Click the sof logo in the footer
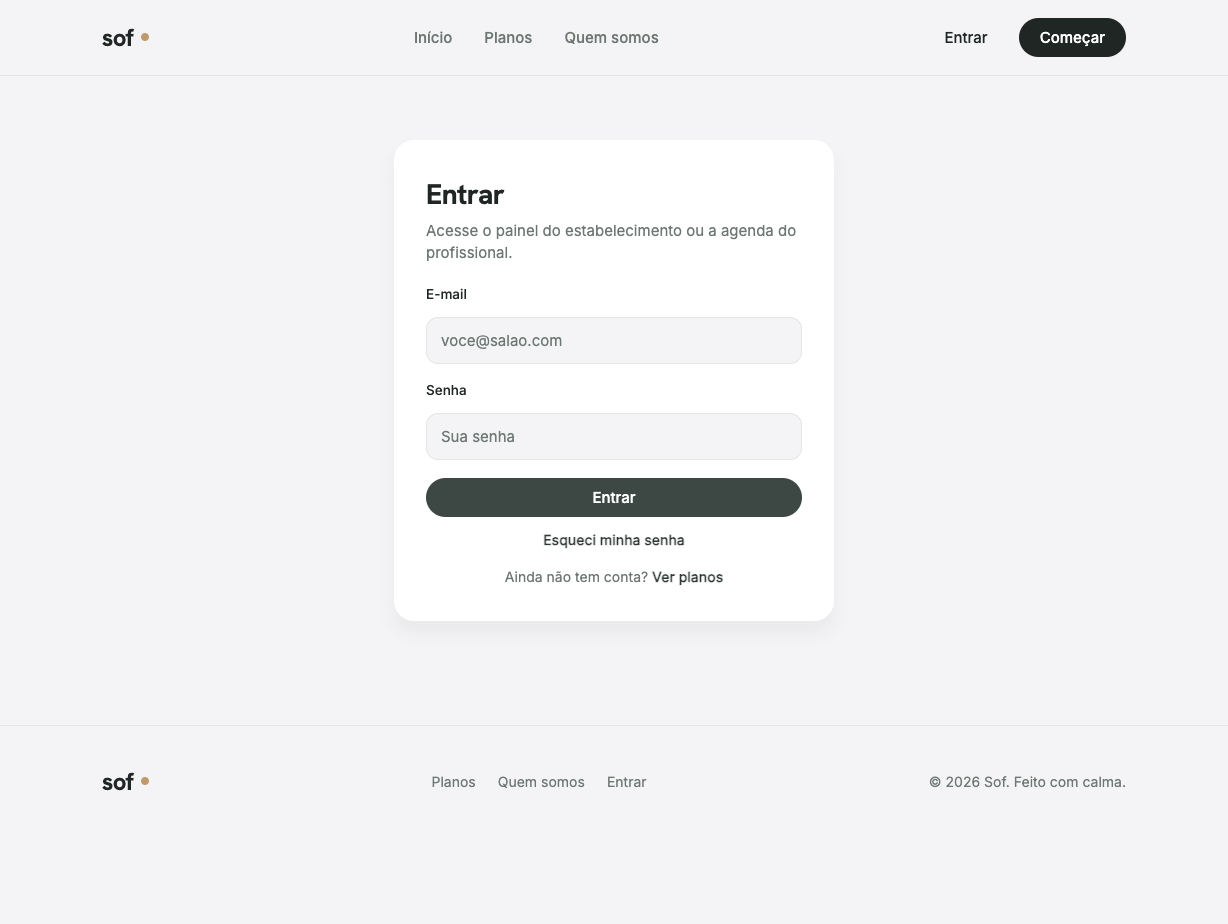Image resolution: width=1228 pixels, height=924 pixels. pos(126,782)
